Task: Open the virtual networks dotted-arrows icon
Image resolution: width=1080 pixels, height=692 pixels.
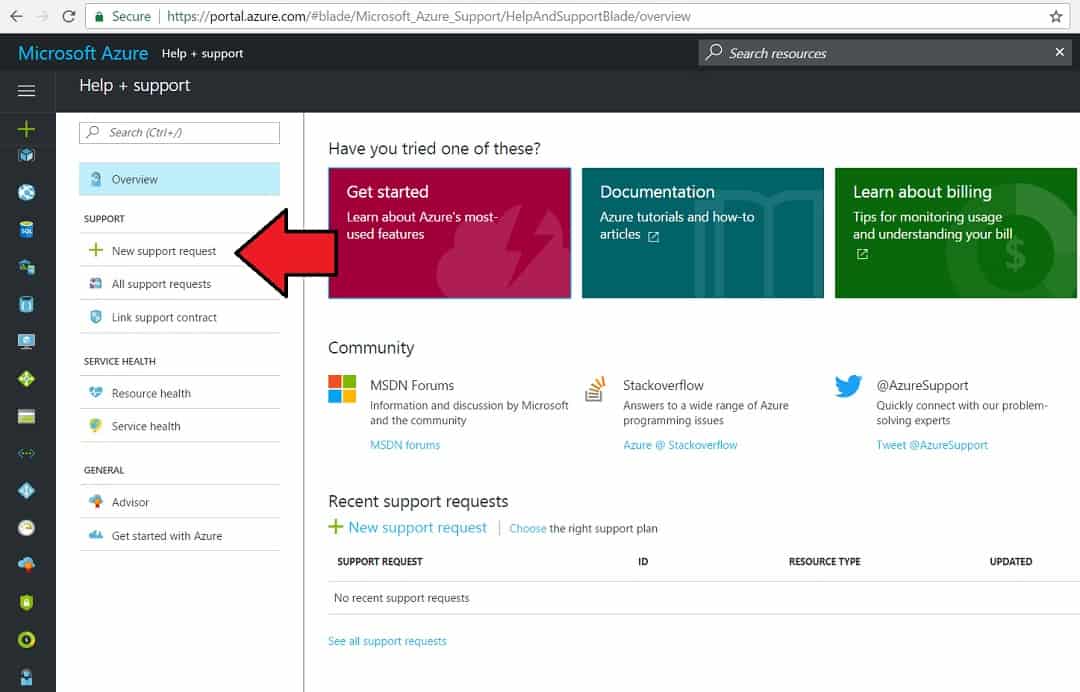Action: 26,453
